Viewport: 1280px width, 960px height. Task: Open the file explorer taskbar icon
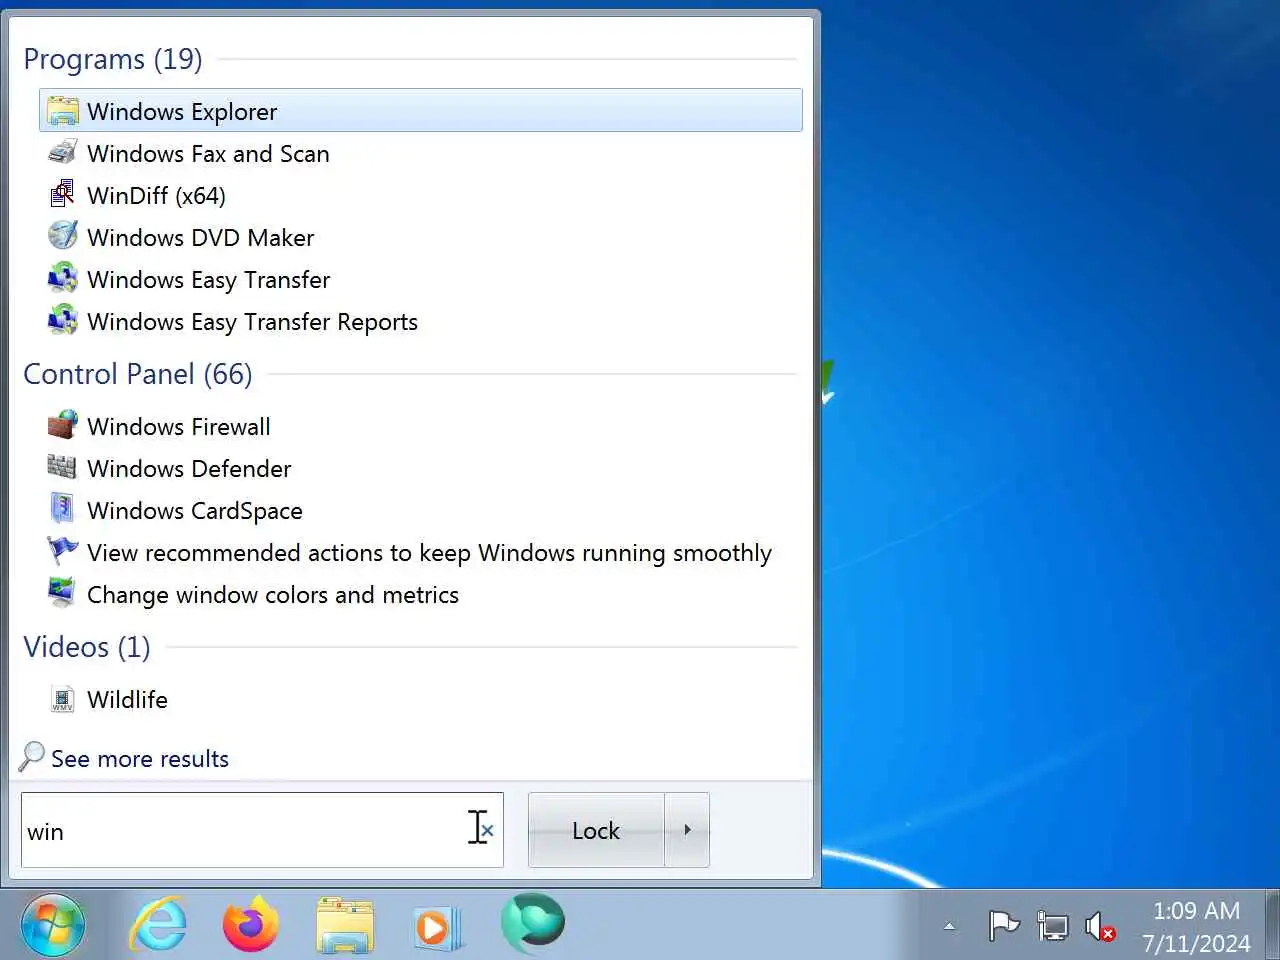(x=345, y=925)
